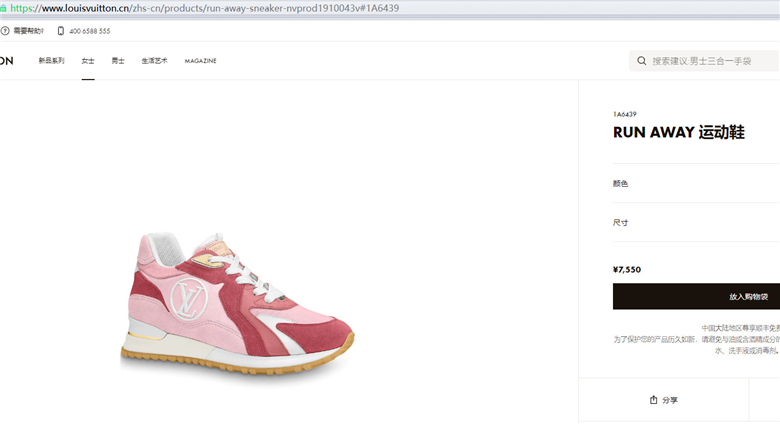This screenshot has height=424, width=780.
Task: Click the secure lock icon in address bar
Action: [x=3, y=8]
